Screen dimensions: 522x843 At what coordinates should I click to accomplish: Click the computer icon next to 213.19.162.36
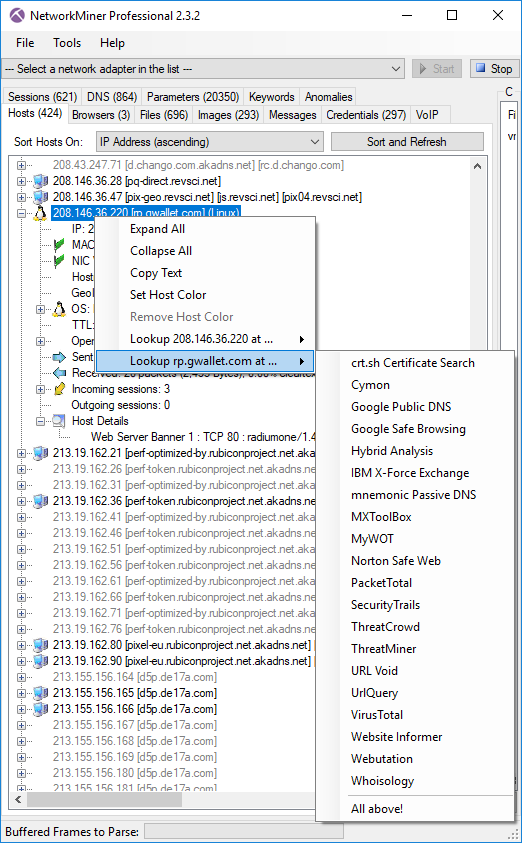tap(40, 501)
